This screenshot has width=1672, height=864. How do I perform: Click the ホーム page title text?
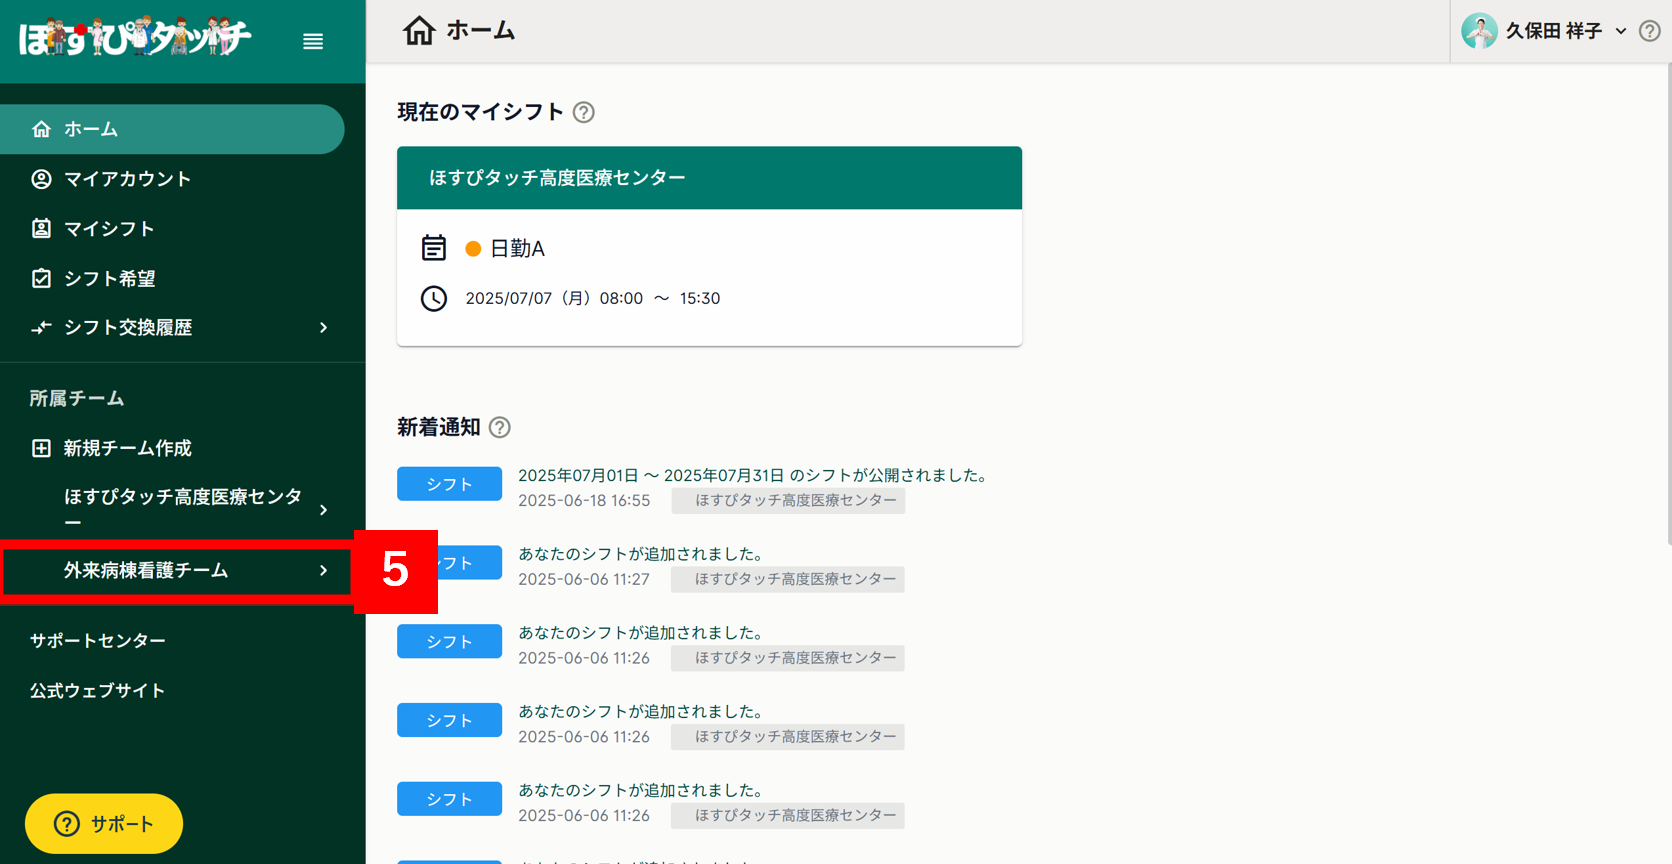[480, 31]
